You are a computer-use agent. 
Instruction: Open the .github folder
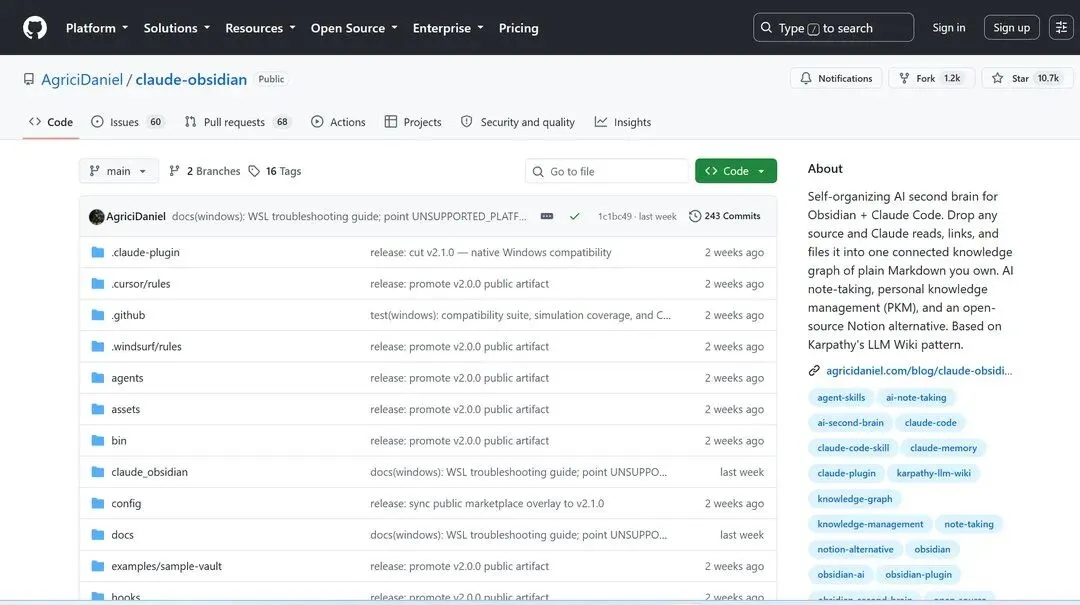[x=128, y=315]
